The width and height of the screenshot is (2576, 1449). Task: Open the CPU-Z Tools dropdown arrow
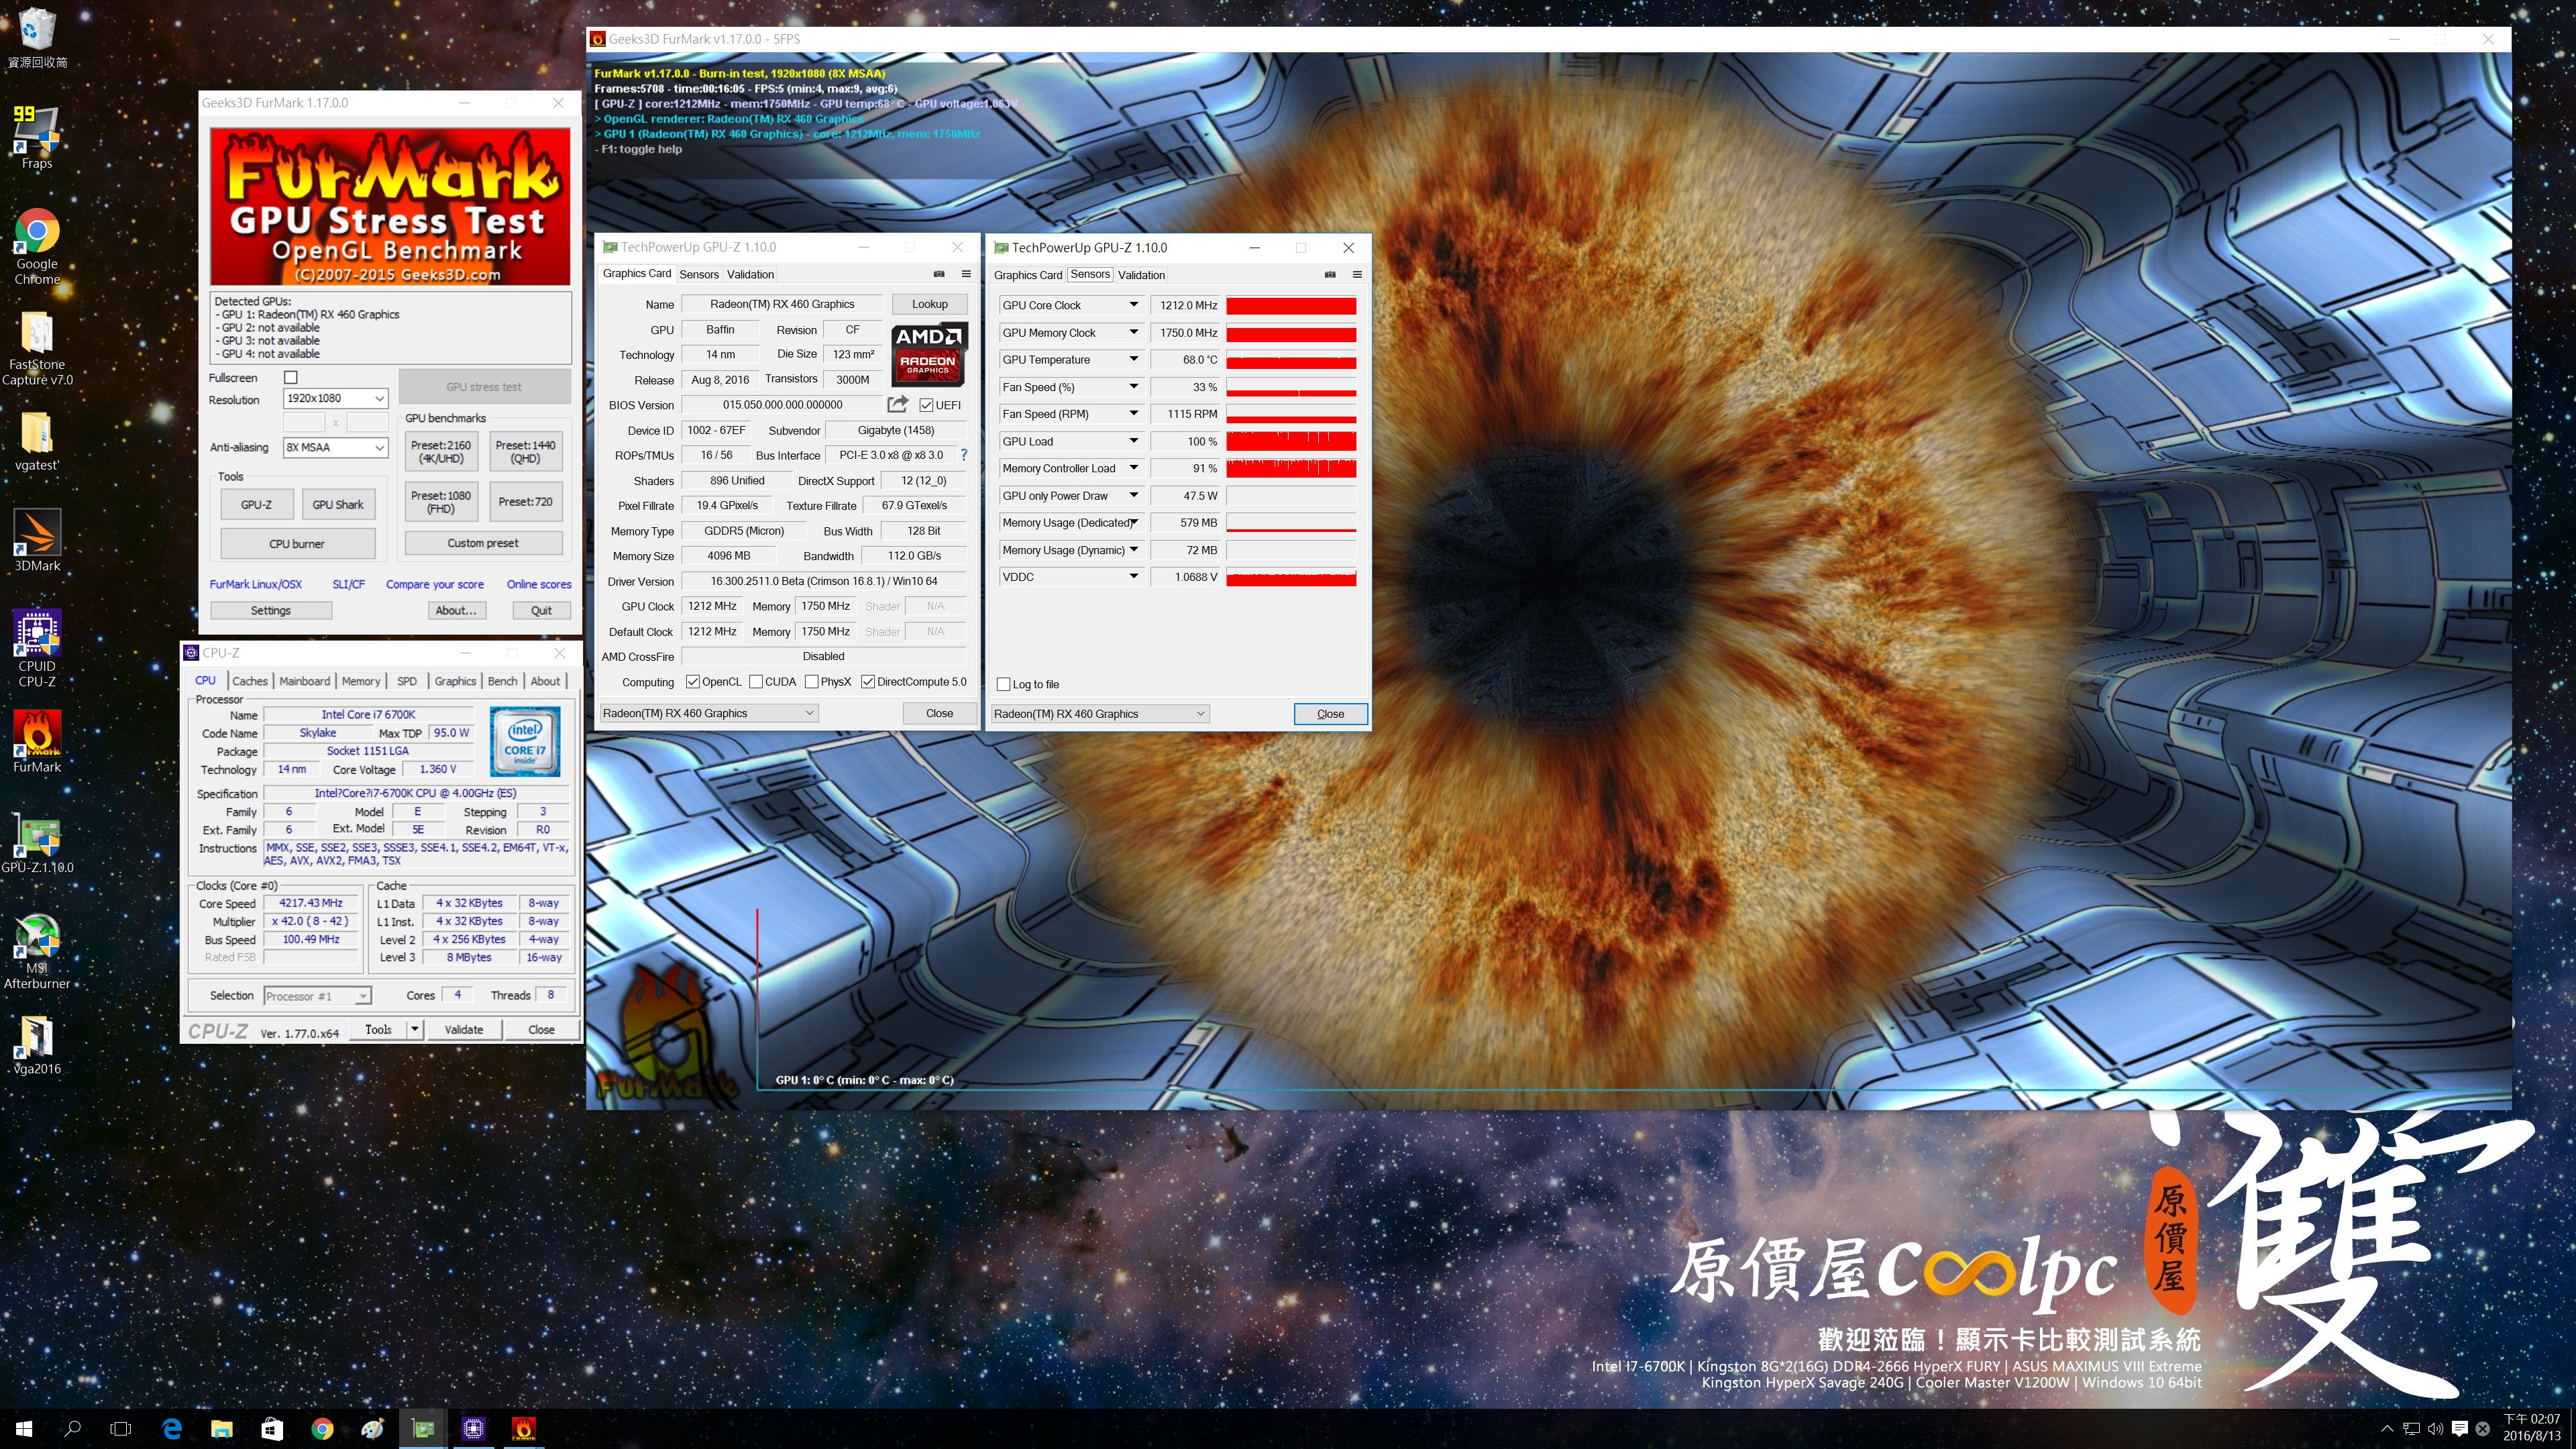point(414,1029)
